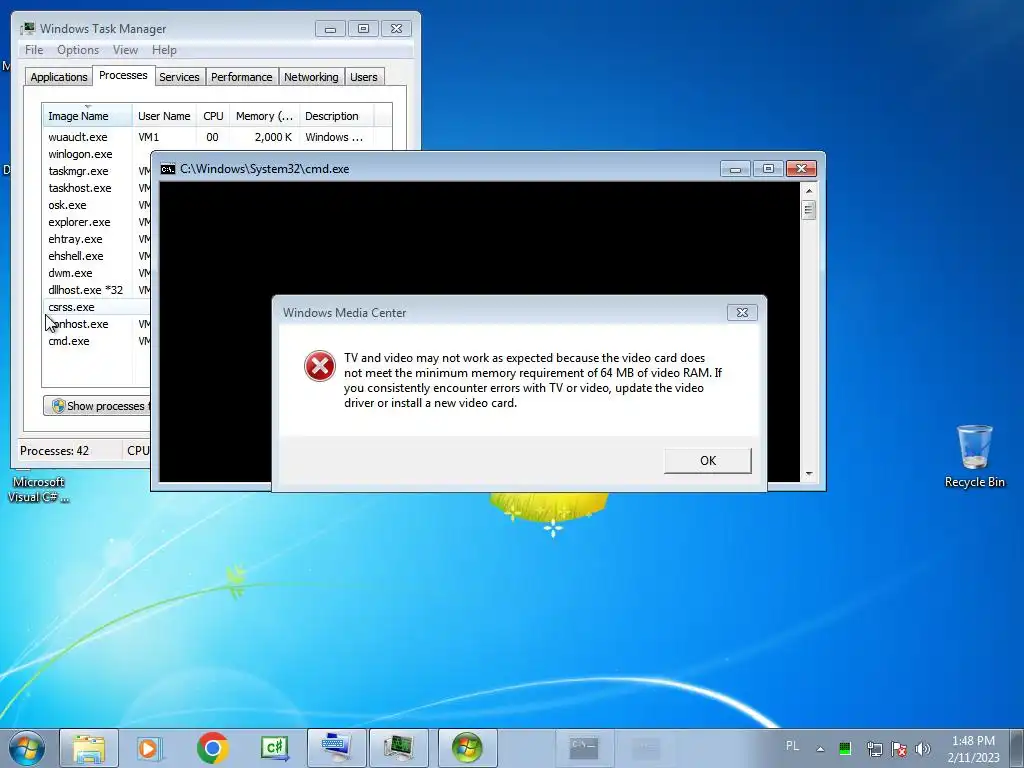The image size is (1024, 768).
Task: Open the clock showing 1:48 PM
Action: pos(973,748)
